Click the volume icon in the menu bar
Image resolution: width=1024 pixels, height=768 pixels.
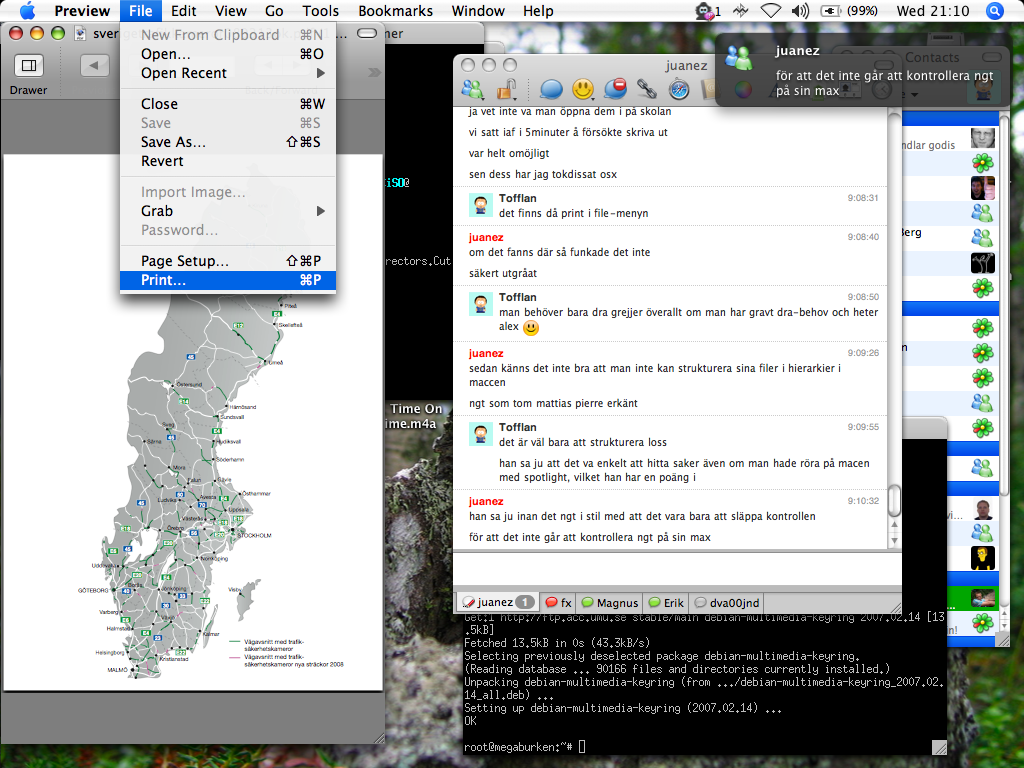799,10
